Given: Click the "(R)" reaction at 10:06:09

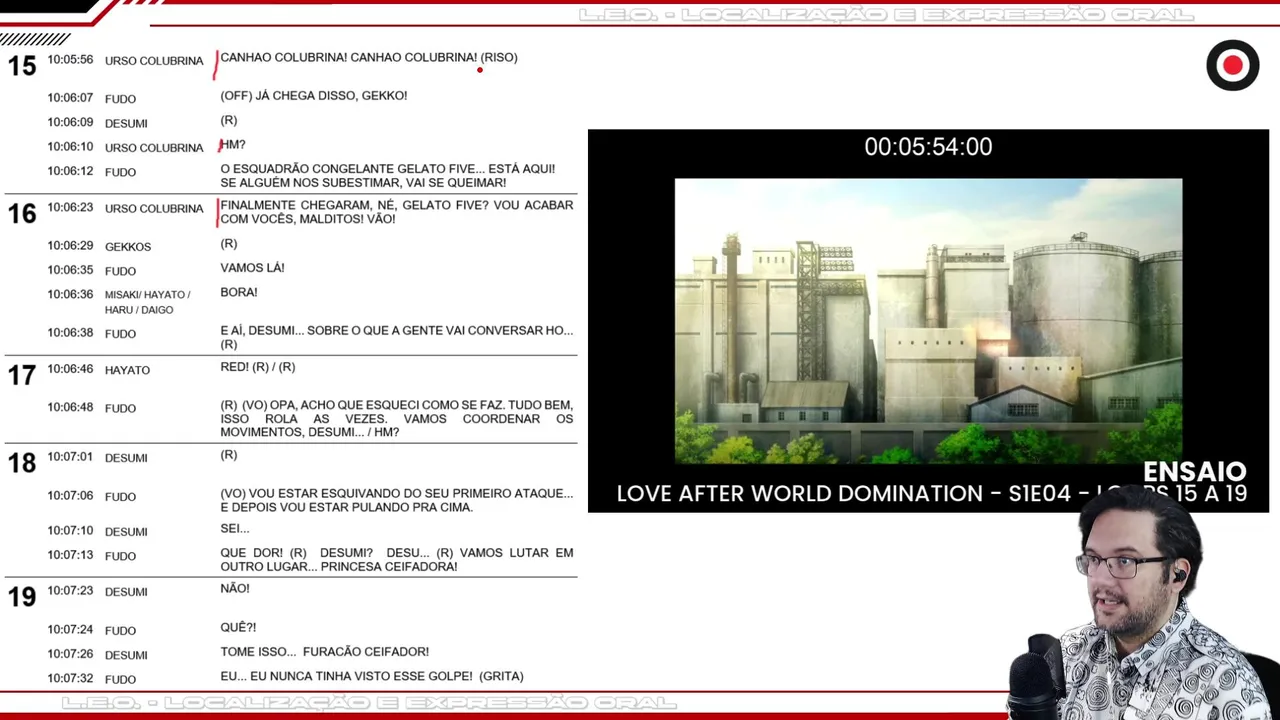Looking at the screenshot, I should point(229,121).
